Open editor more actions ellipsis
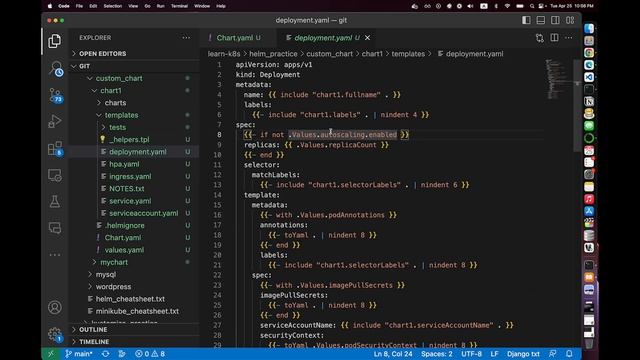 click(x=569, y=38)
